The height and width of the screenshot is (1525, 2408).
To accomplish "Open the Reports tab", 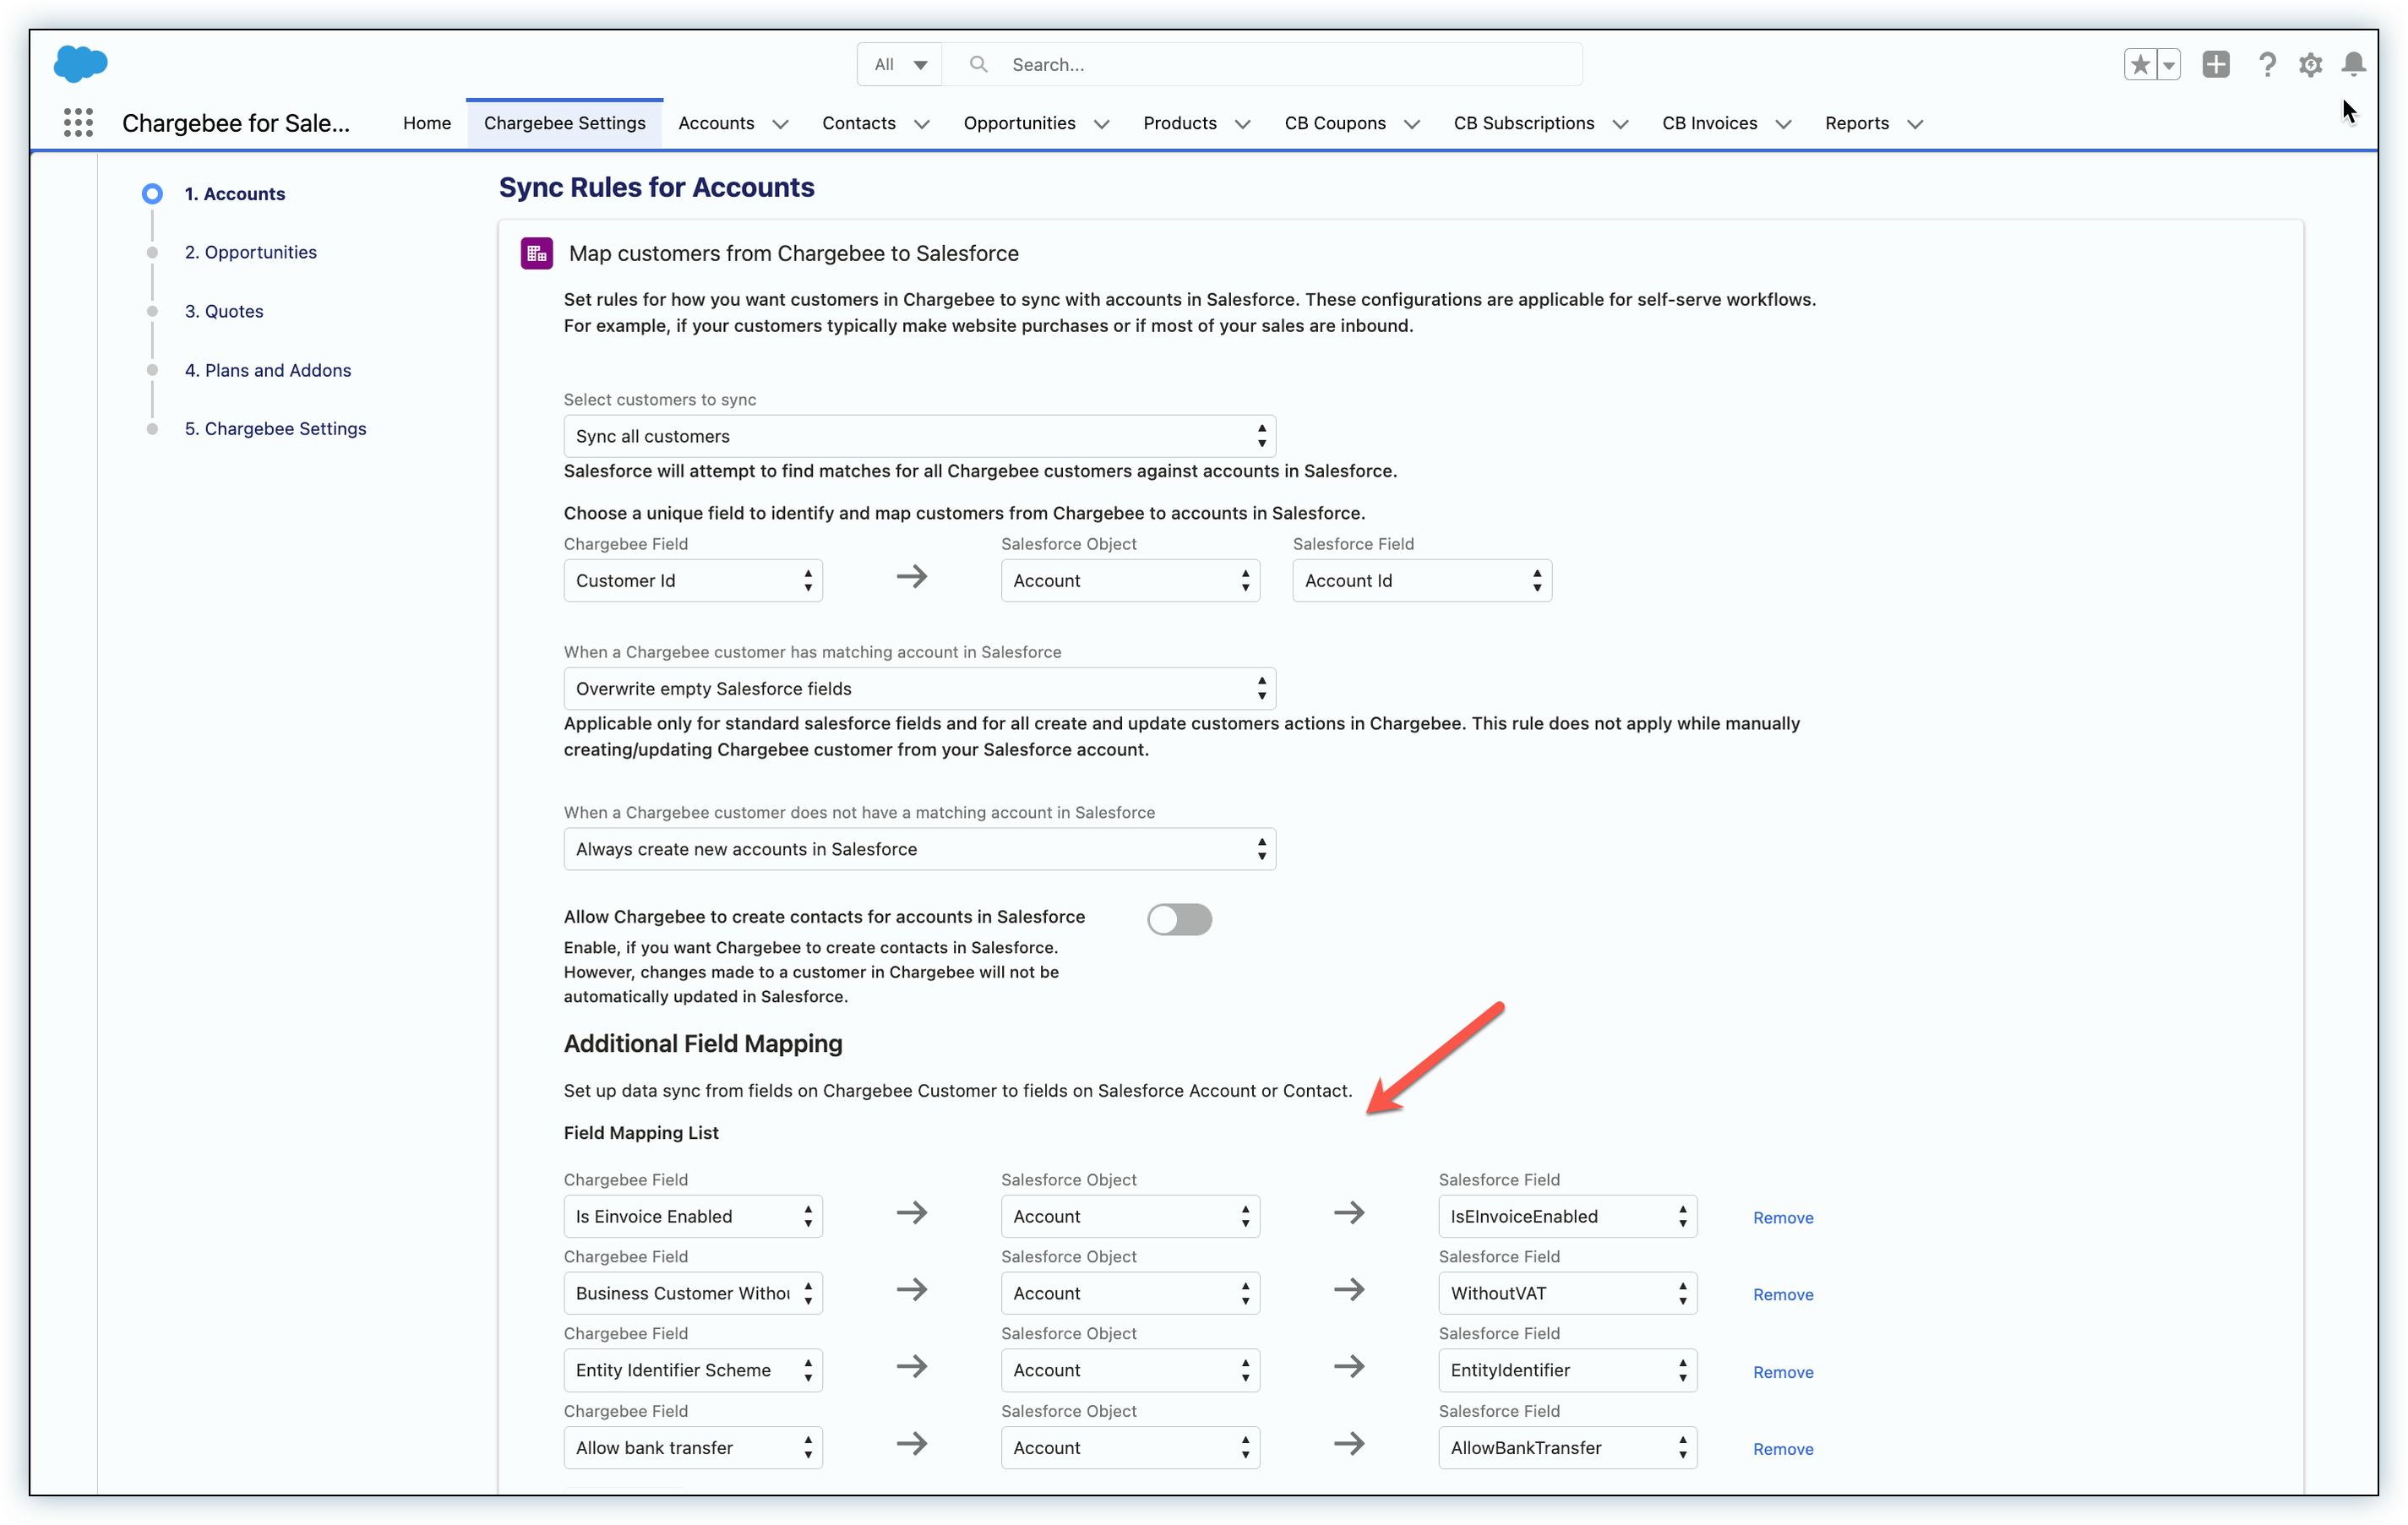I will coord(1856,123).
